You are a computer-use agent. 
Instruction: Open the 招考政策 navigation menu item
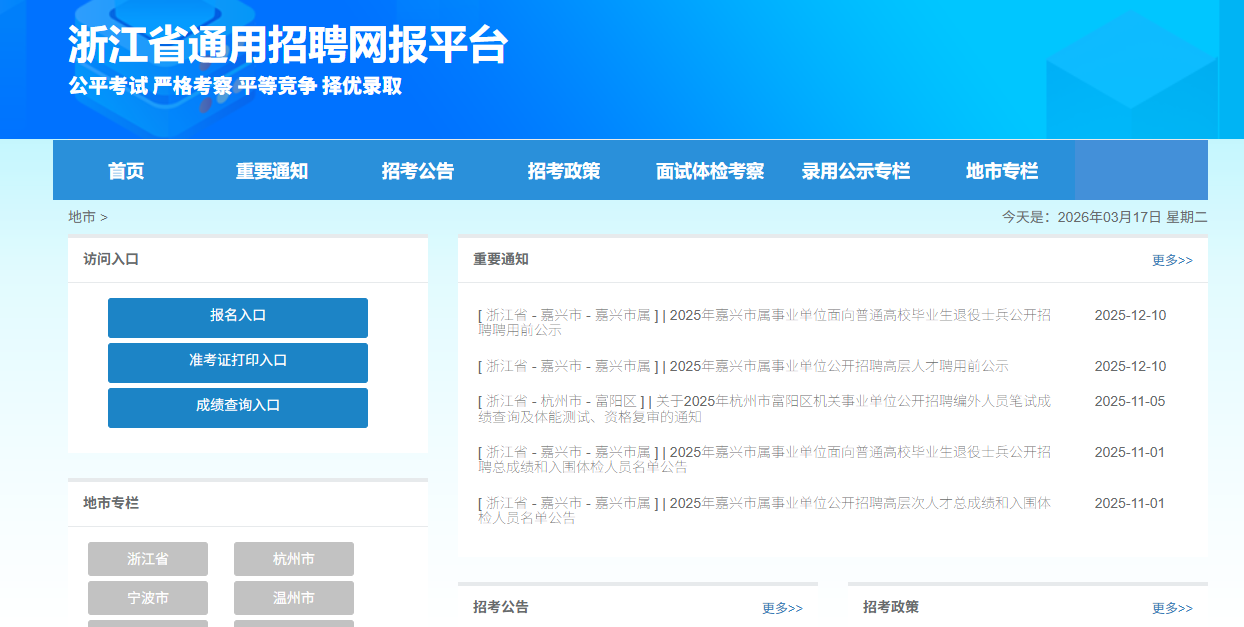click(564, 170)
